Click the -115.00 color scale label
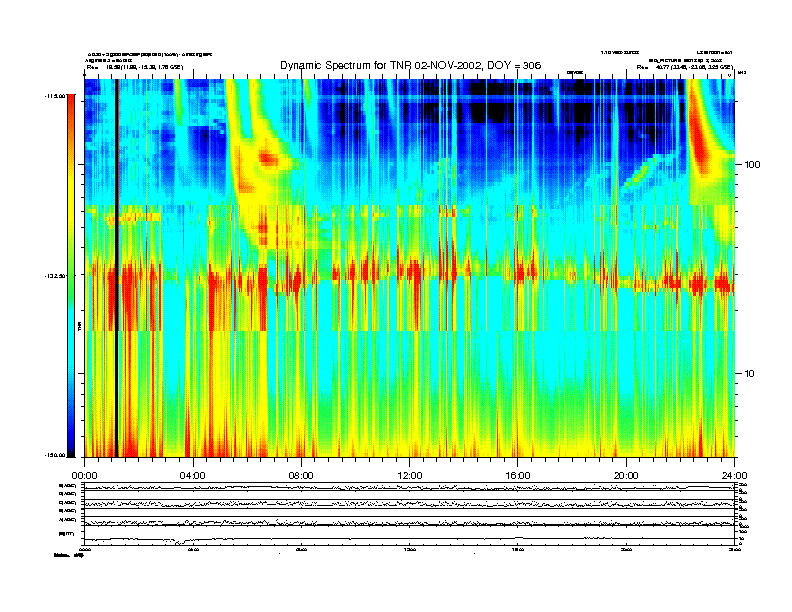The height and width of the screenshot is (612, 792). (x=55, y=95)
